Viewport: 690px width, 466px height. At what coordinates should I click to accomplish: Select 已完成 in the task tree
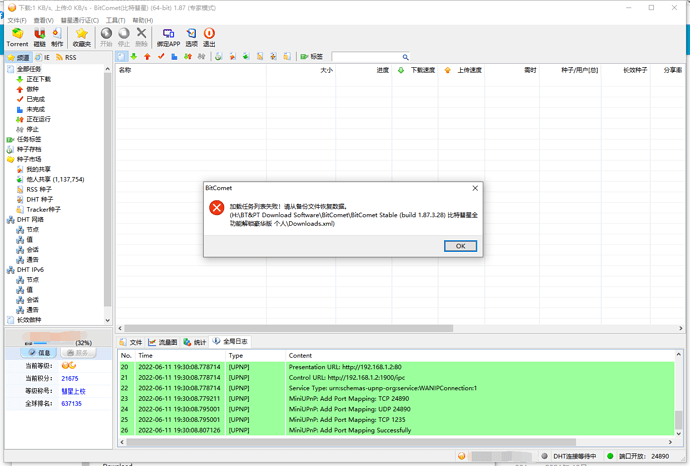(x=35, y=99)
